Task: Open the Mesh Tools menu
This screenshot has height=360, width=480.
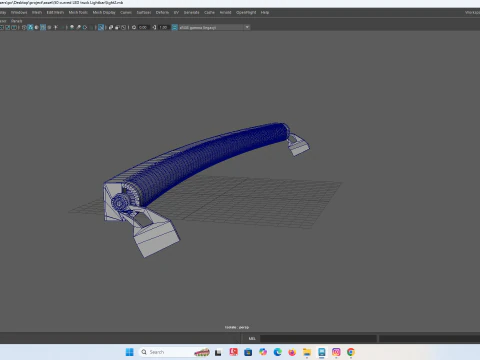Action: click(x=78, y=12)
